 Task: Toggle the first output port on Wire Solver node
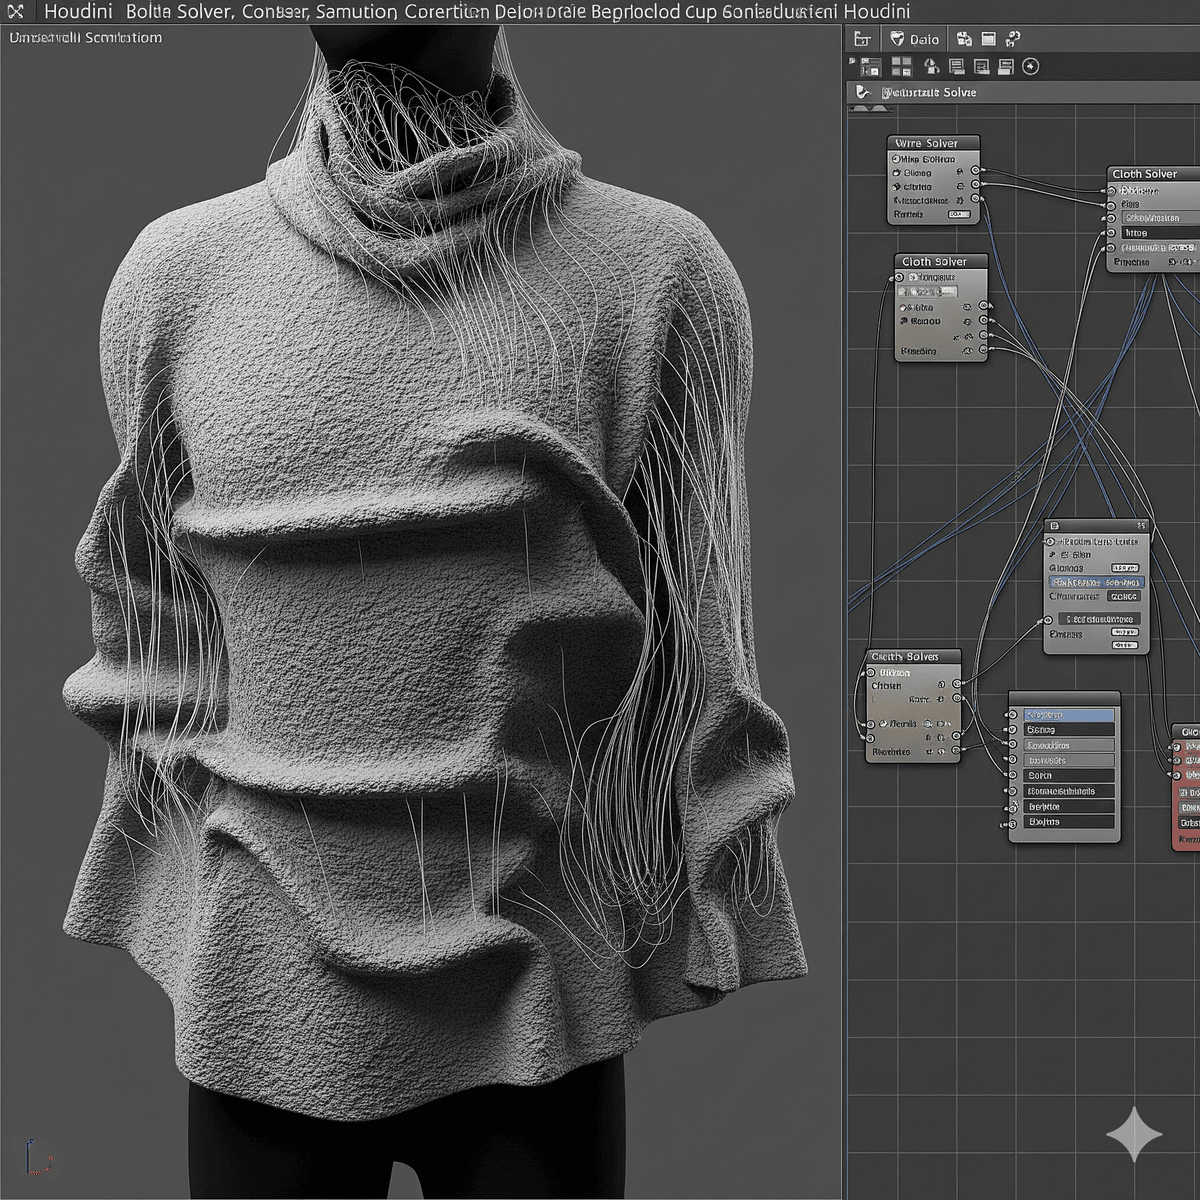[976, 170]
